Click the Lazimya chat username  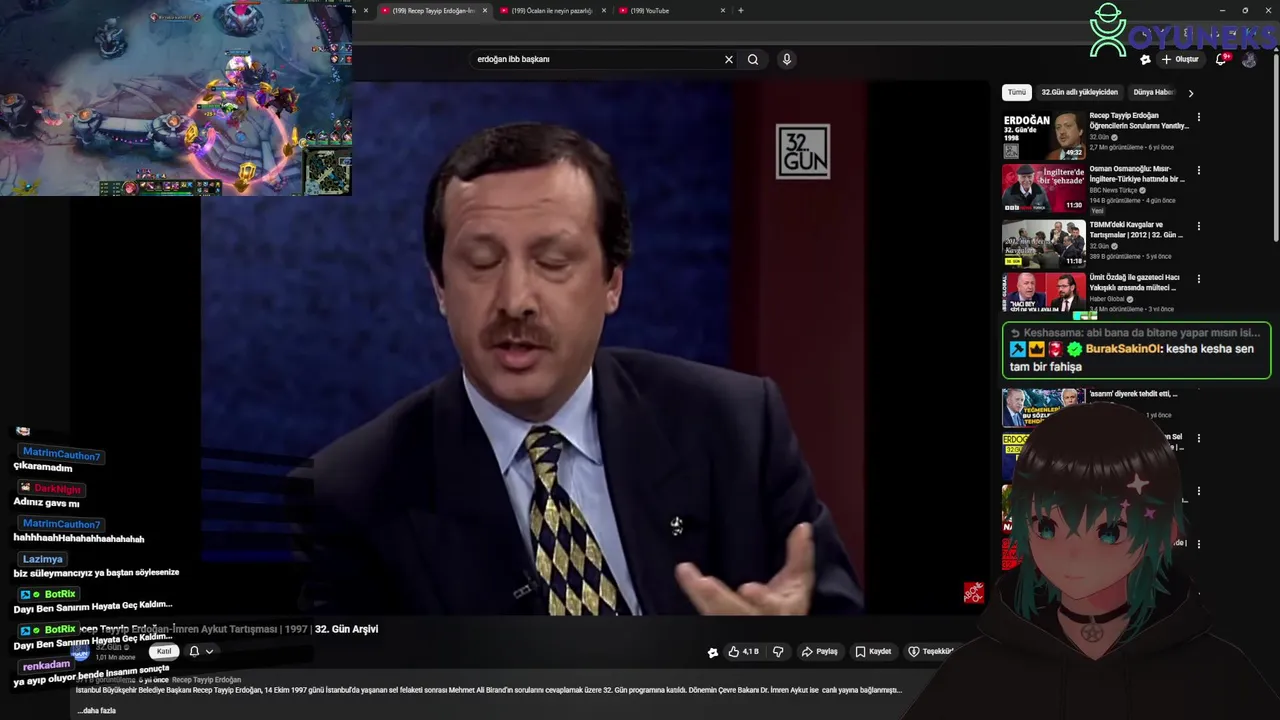[43, 559]
